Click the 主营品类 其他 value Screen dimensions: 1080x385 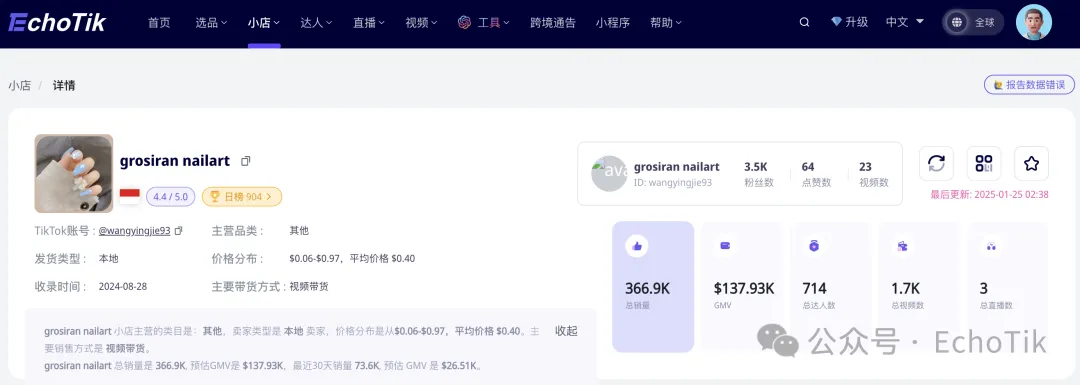coord(299,231)
